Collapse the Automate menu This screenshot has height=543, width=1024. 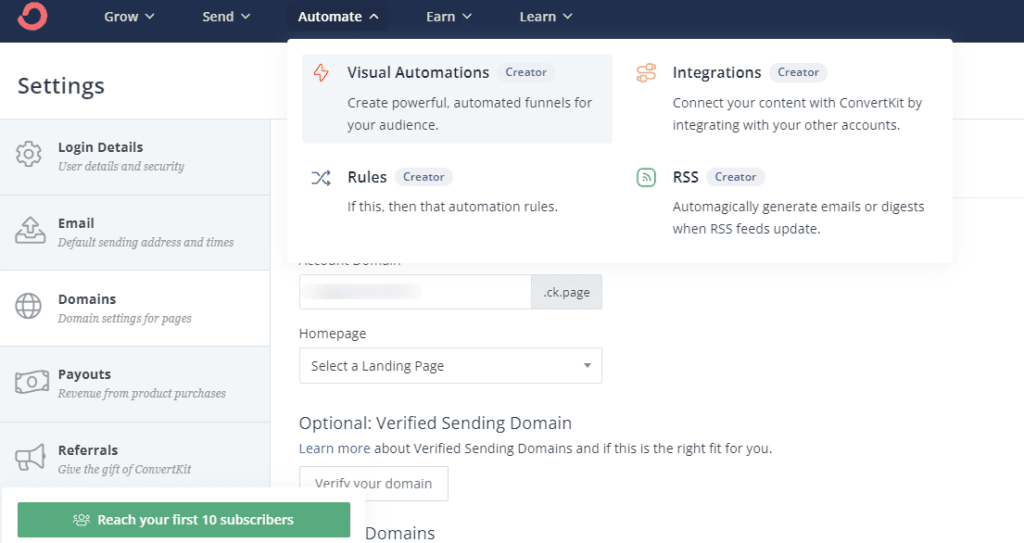pos(338,16)
